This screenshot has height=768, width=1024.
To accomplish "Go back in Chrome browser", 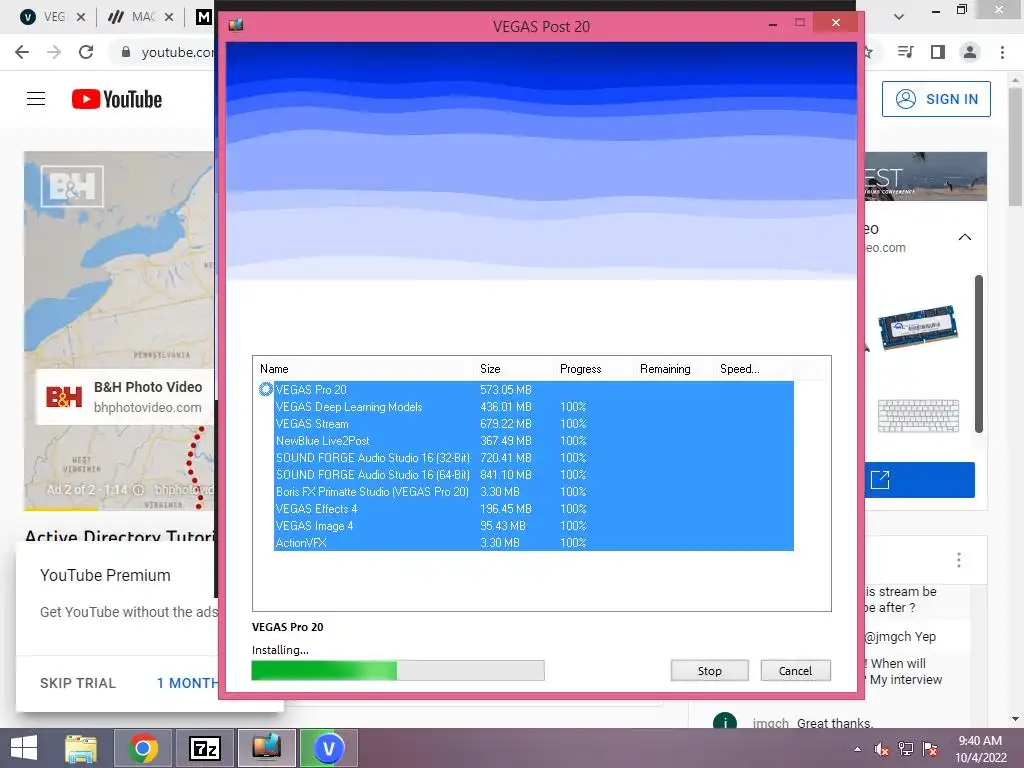I will pos(22,52).
